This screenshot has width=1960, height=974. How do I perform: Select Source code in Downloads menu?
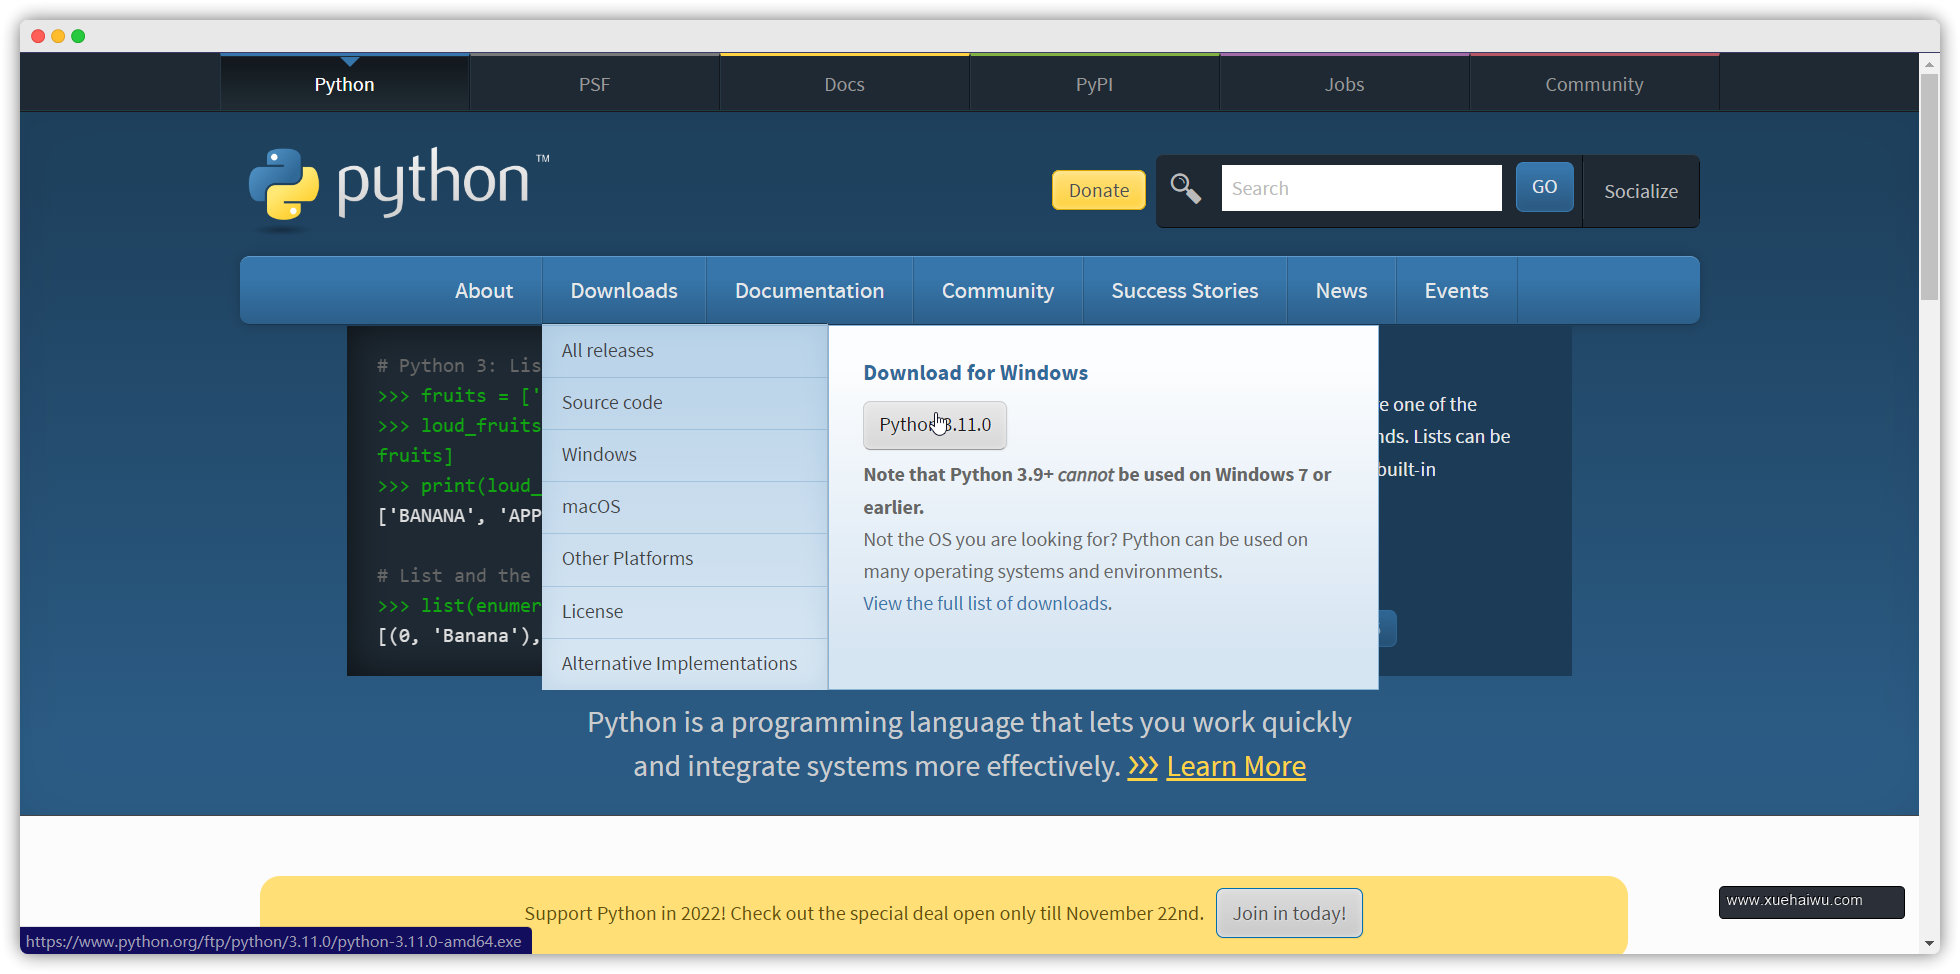click(685, 403)
